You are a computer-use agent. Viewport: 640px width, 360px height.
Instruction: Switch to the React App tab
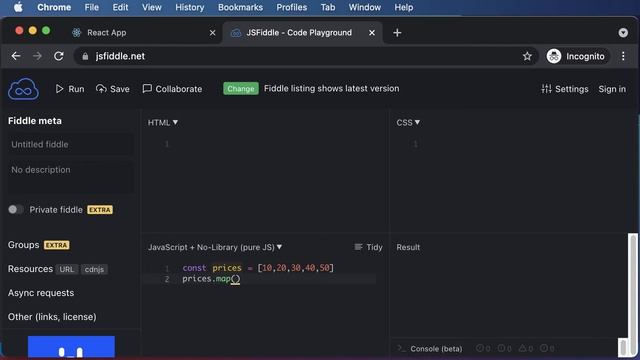pos(141,33)
